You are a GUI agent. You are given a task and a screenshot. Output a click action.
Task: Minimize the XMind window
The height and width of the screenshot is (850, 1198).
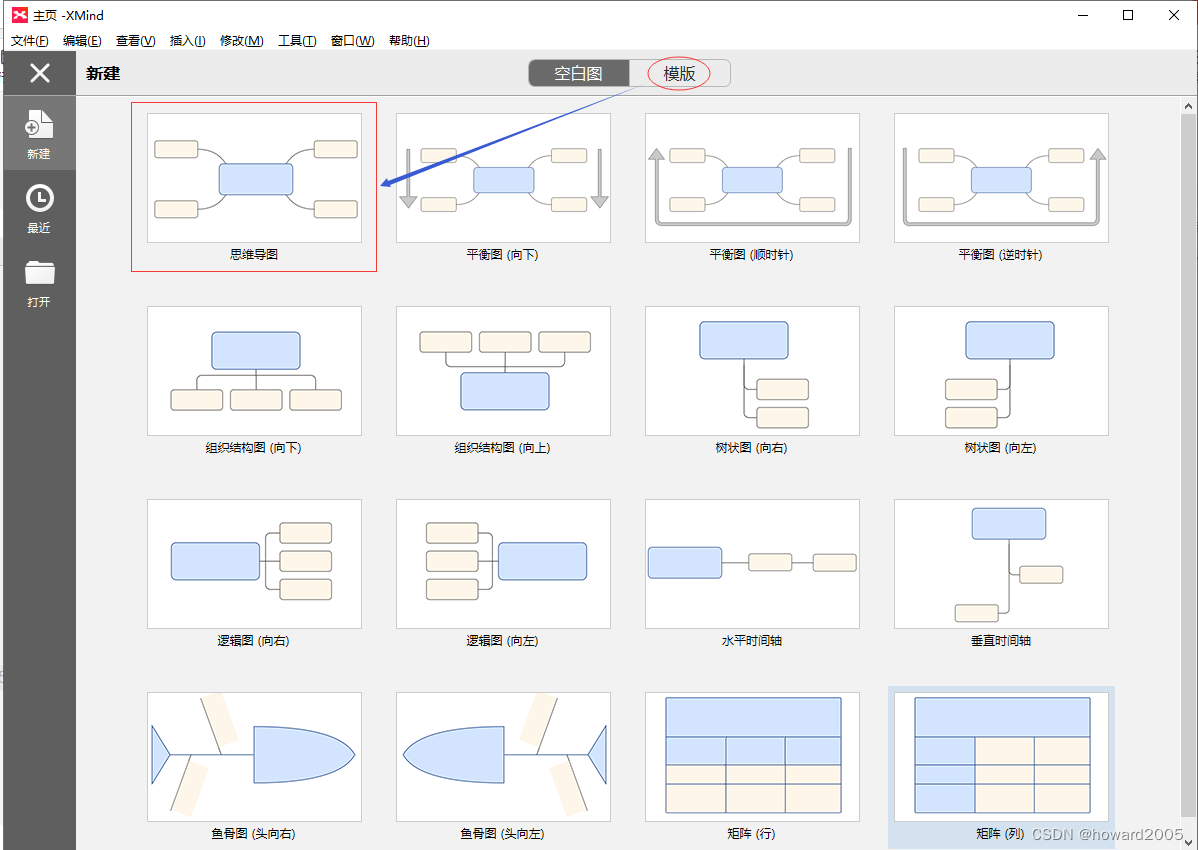click(1083, 15)
